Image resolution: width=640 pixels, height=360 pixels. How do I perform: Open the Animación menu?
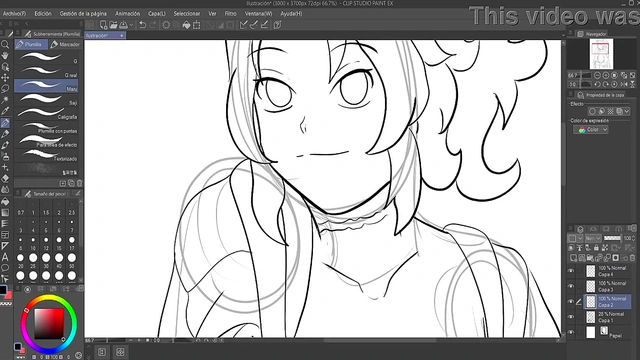[x=127, y=13]
